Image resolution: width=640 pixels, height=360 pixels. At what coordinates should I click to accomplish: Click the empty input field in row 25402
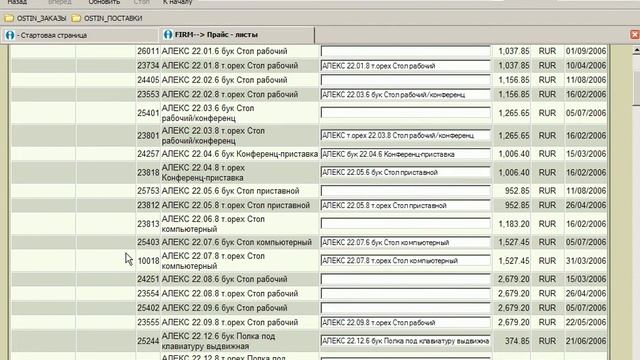click(405, 308)
